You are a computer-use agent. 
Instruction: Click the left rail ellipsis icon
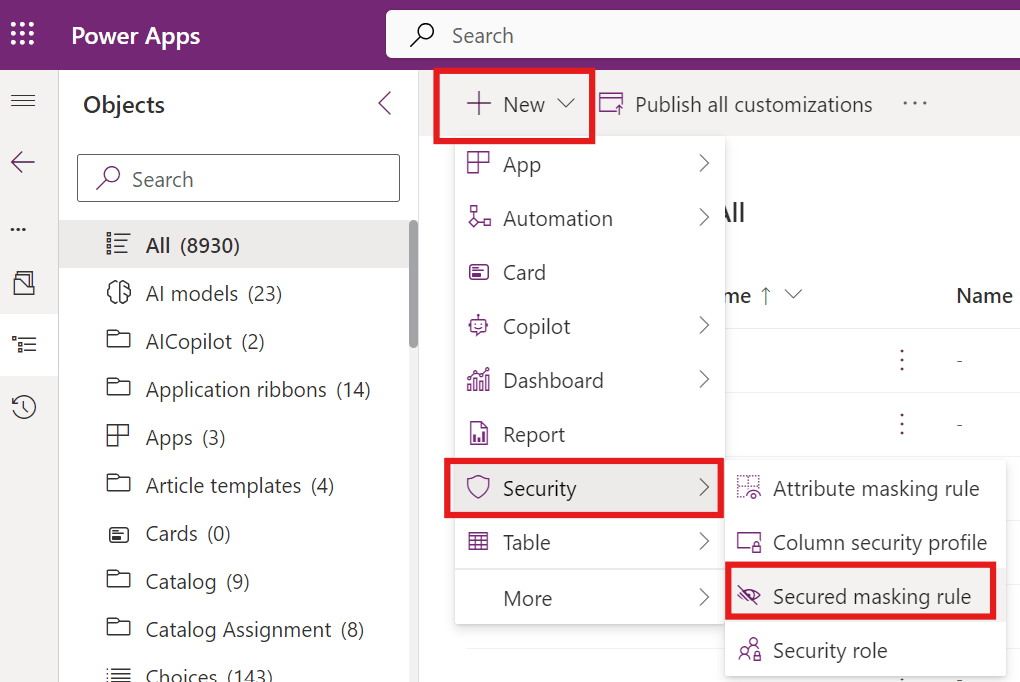18,229
